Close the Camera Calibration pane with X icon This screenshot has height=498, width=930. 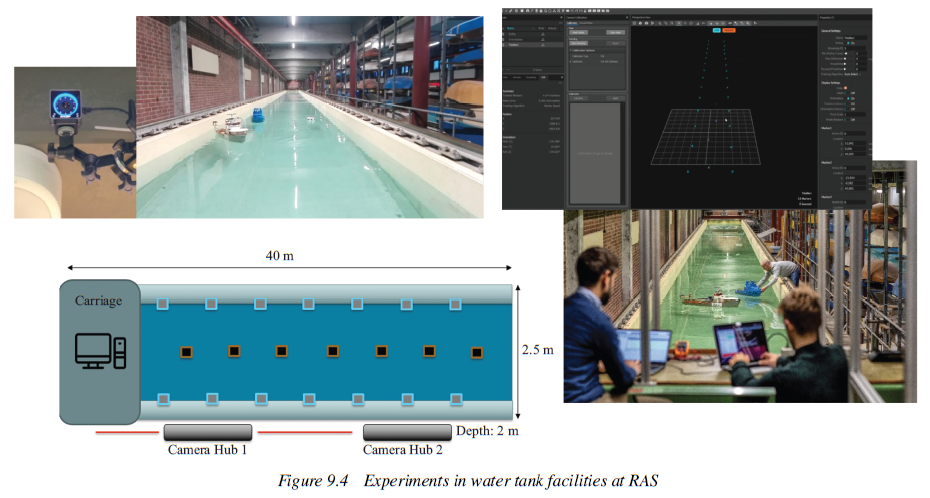coord(627,17)
